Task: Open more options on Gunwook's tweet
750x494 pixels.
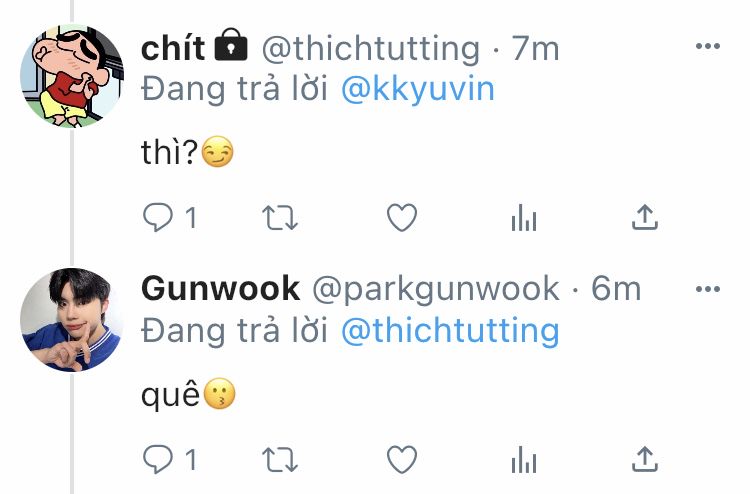Action: click(x=707, y=289)
